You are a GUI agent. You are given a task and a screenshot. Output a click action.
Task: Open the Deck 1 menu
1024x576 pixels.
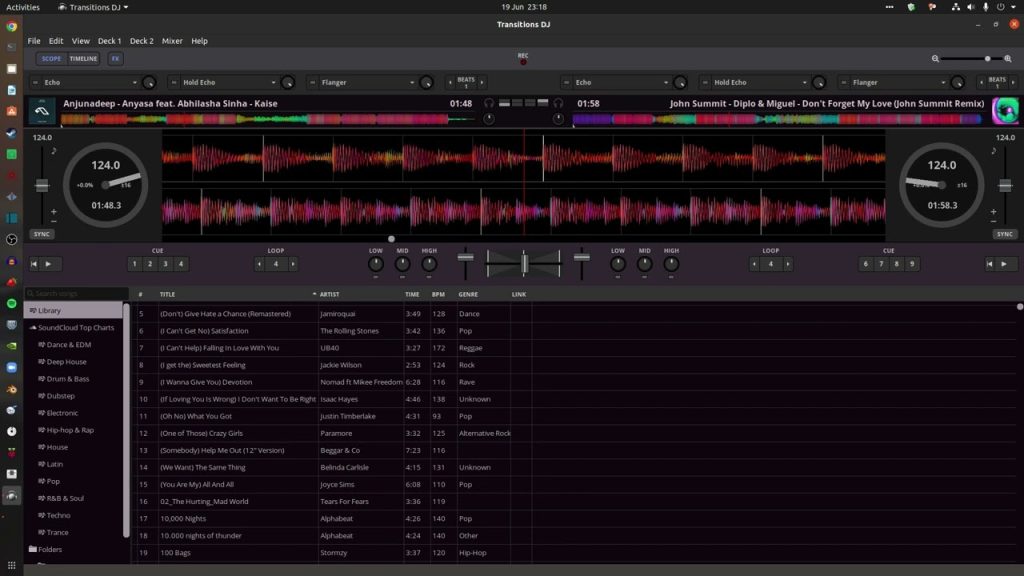click(x=109, y=41)
